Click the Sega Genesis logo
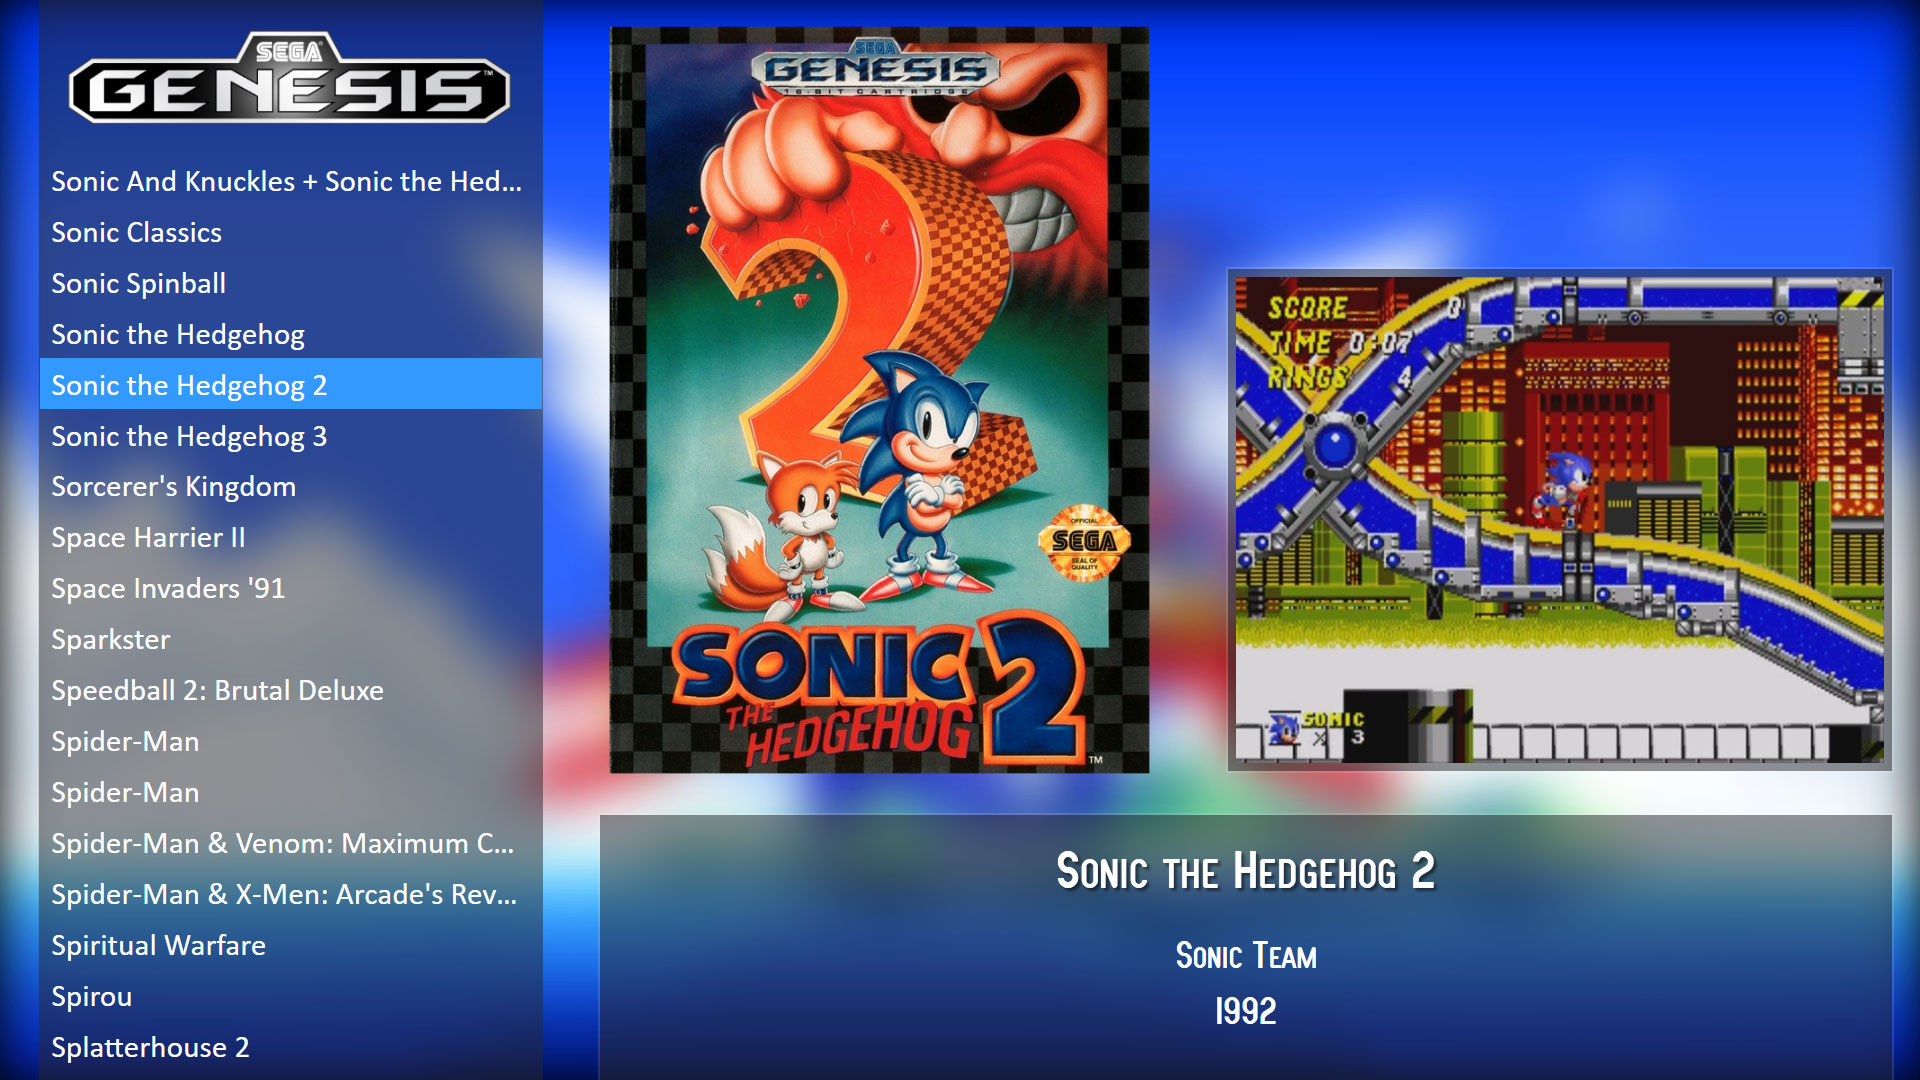 pyautogui.click(x=289, y=78)
